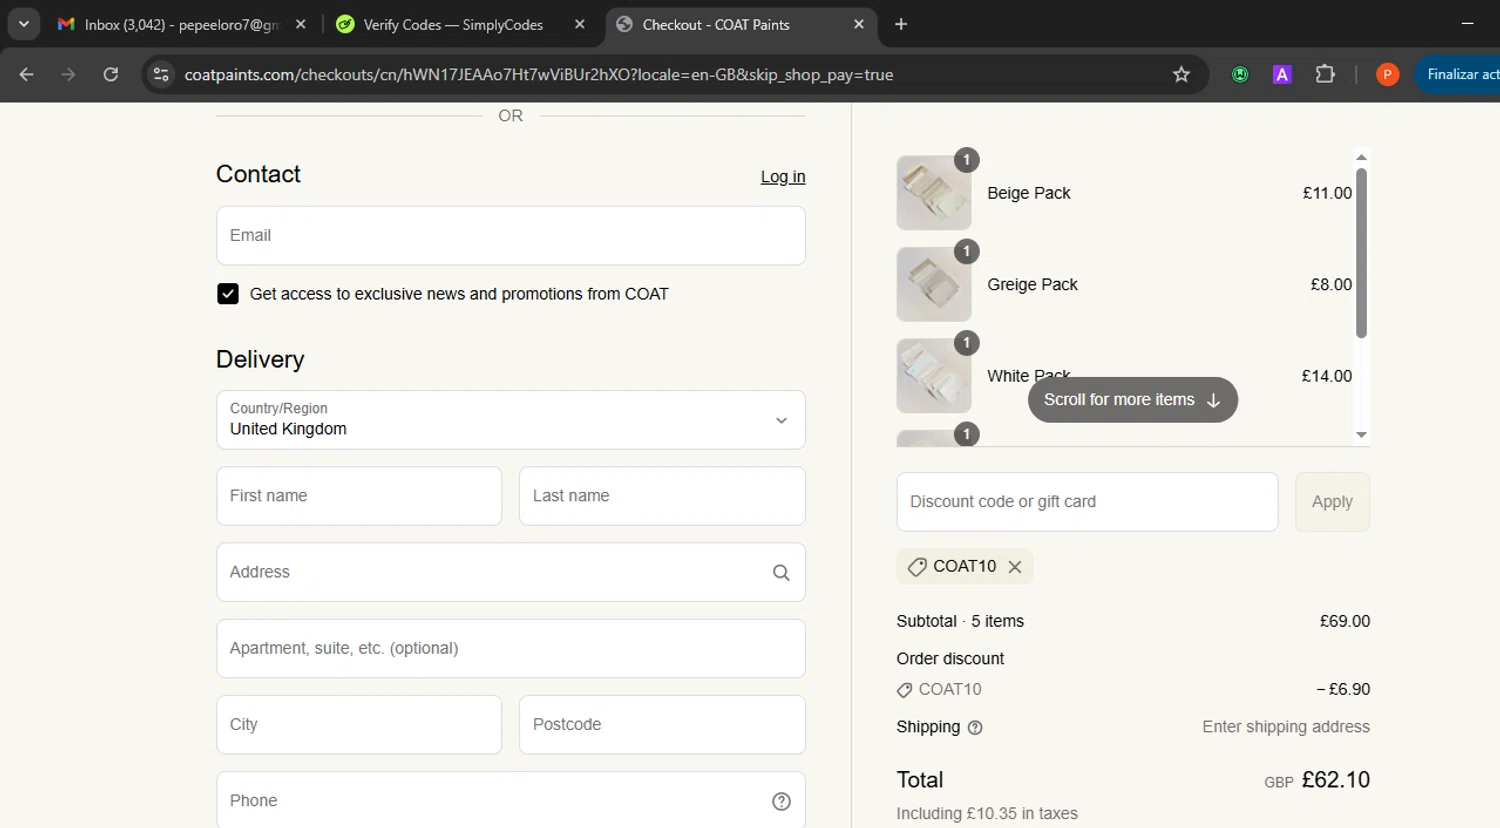Click the Apply discount button

tap(1332, 502)
